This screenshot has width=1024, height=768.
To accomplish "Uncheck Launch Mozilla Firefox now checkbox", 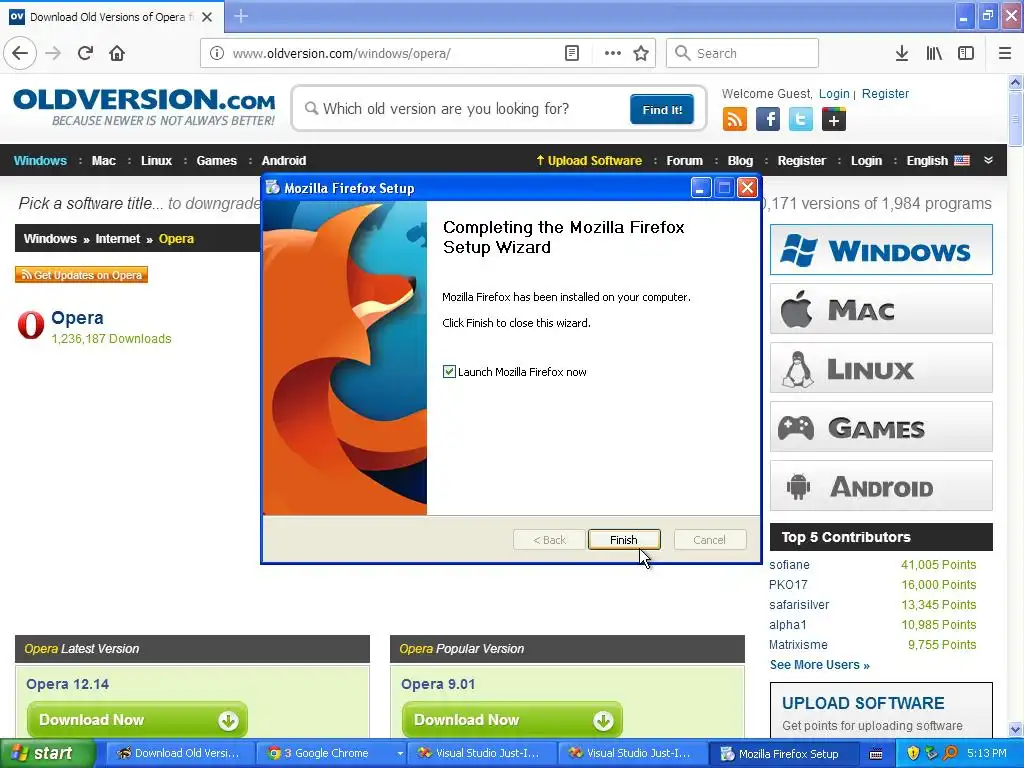I will [x=449, y=372].
